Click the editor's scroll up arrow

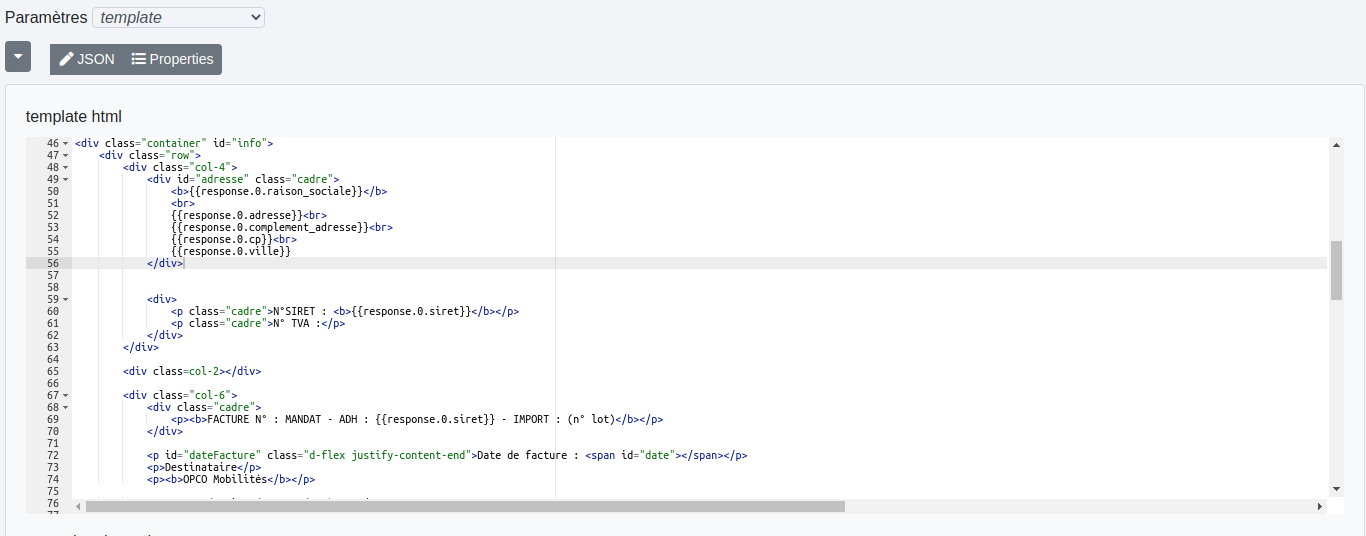point(1336,144)
